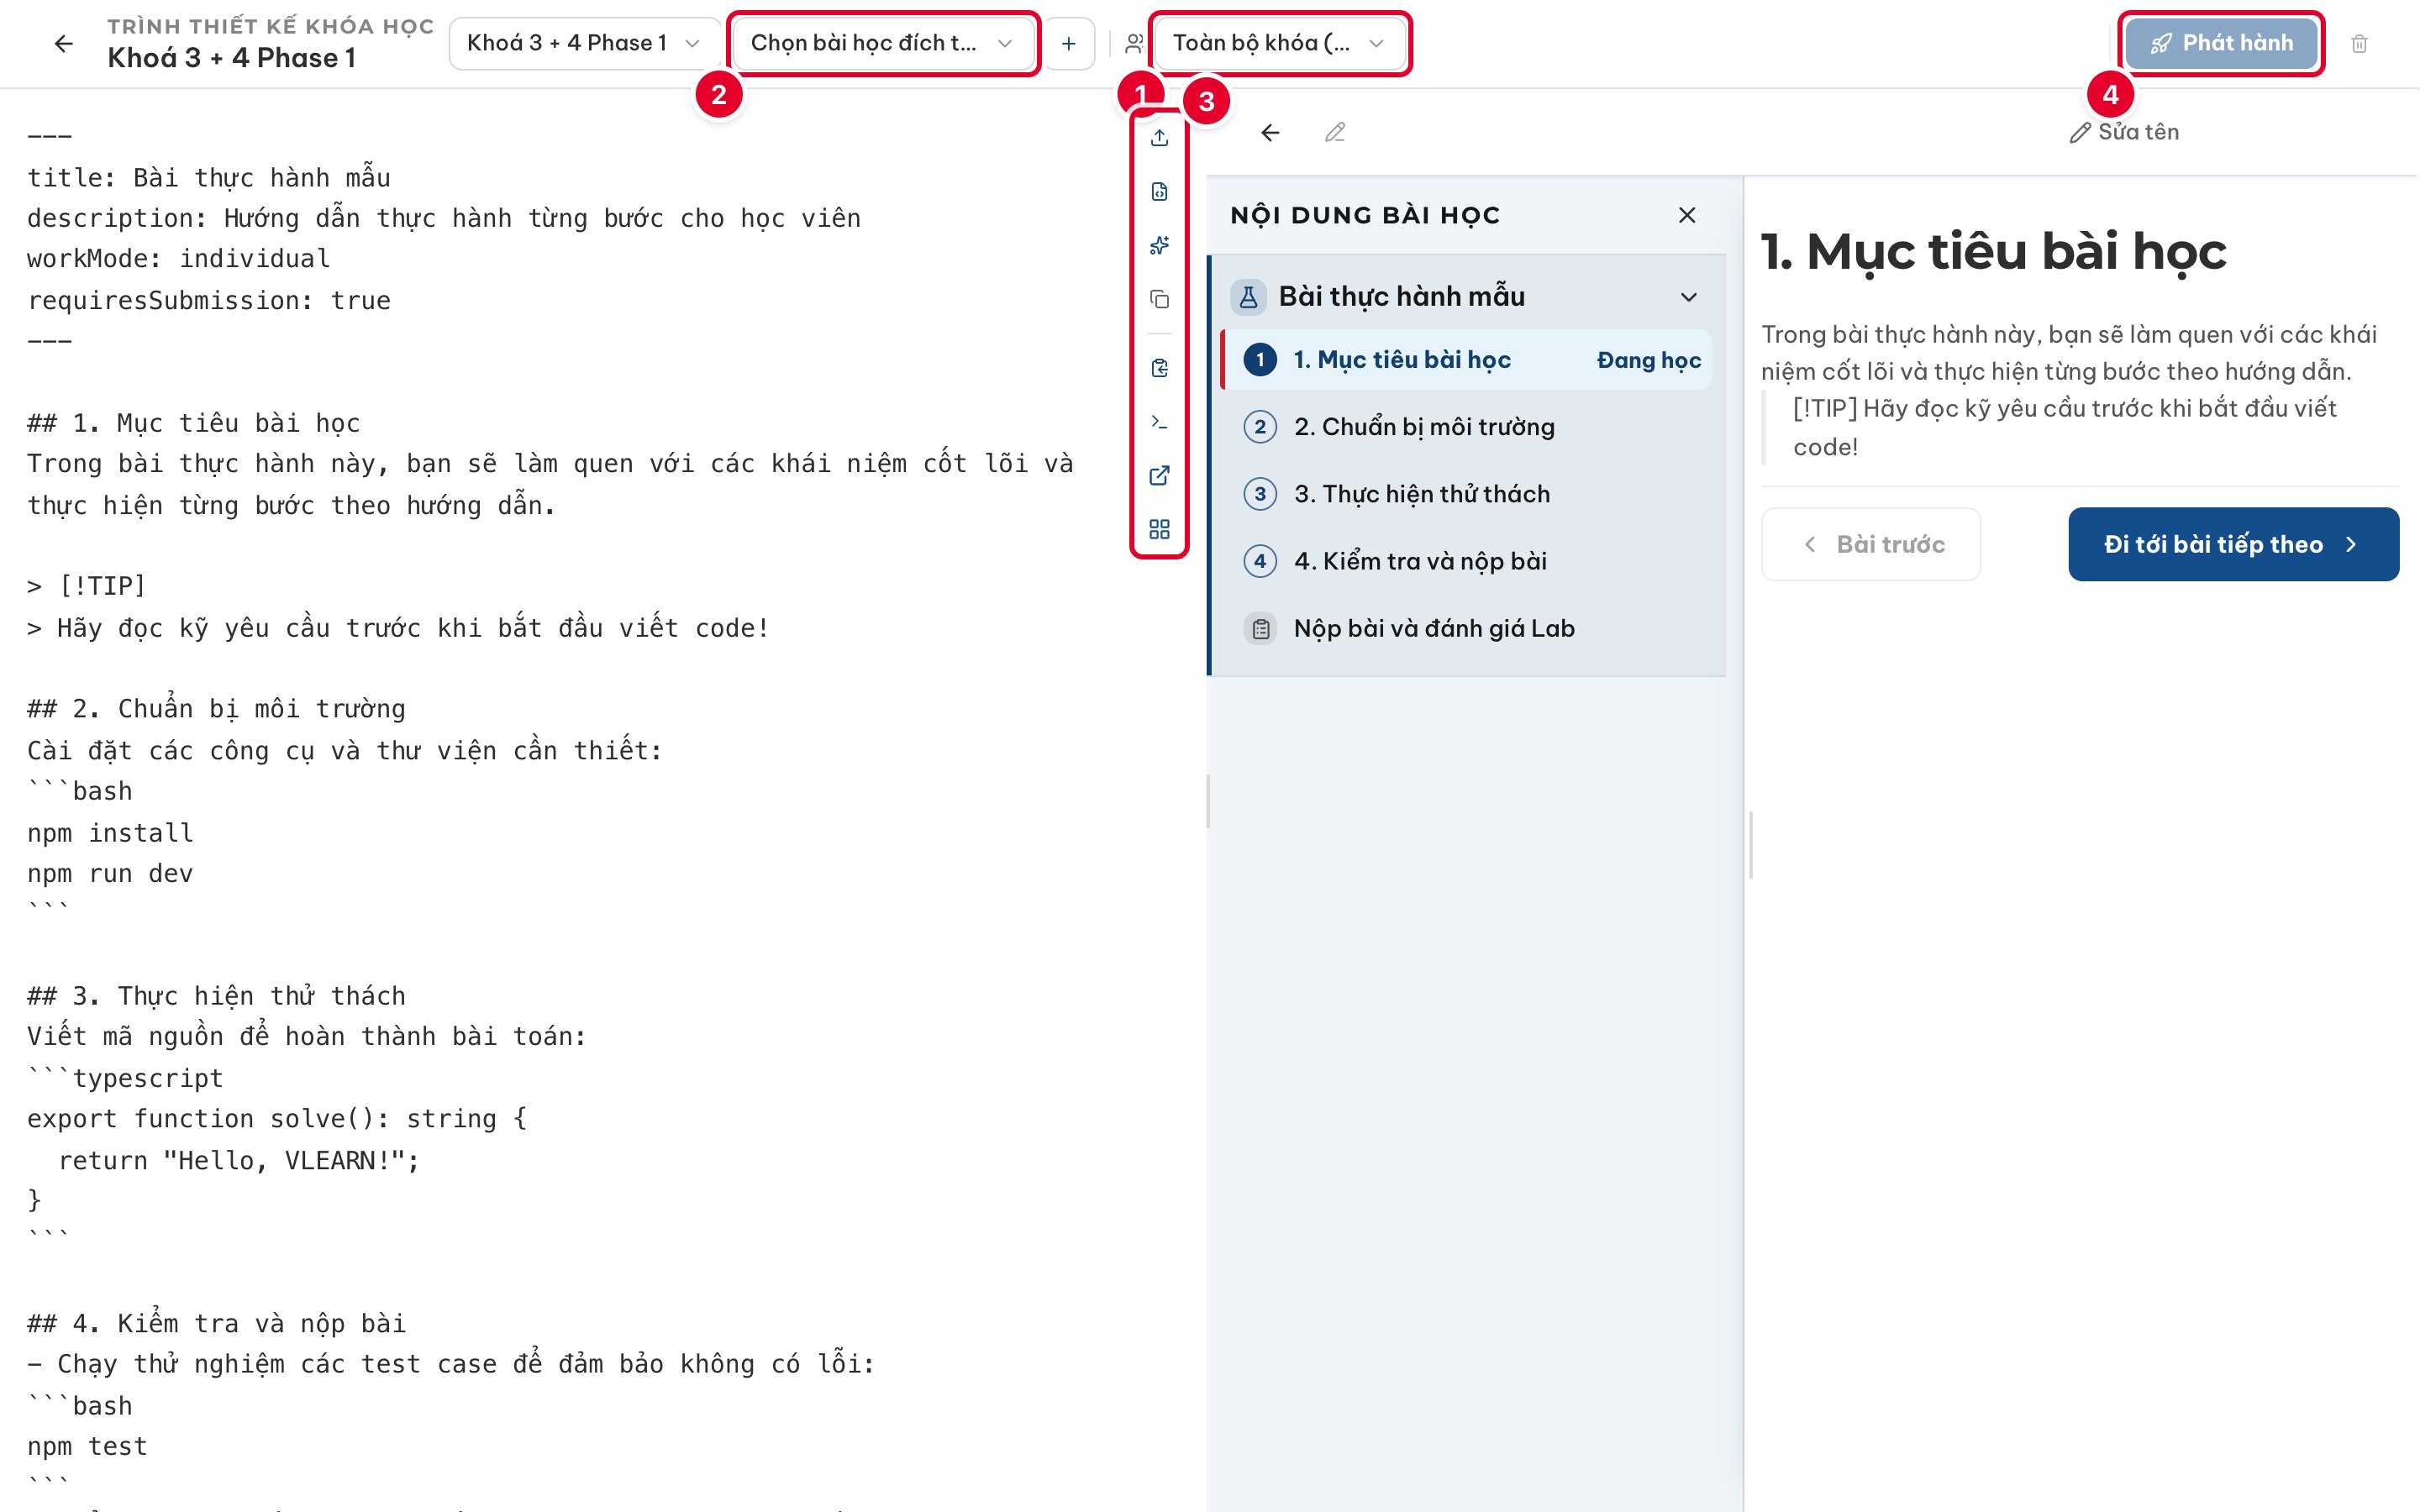Click the users icon before audience dropdown

pyautogui.click(x=1134, y=44)
